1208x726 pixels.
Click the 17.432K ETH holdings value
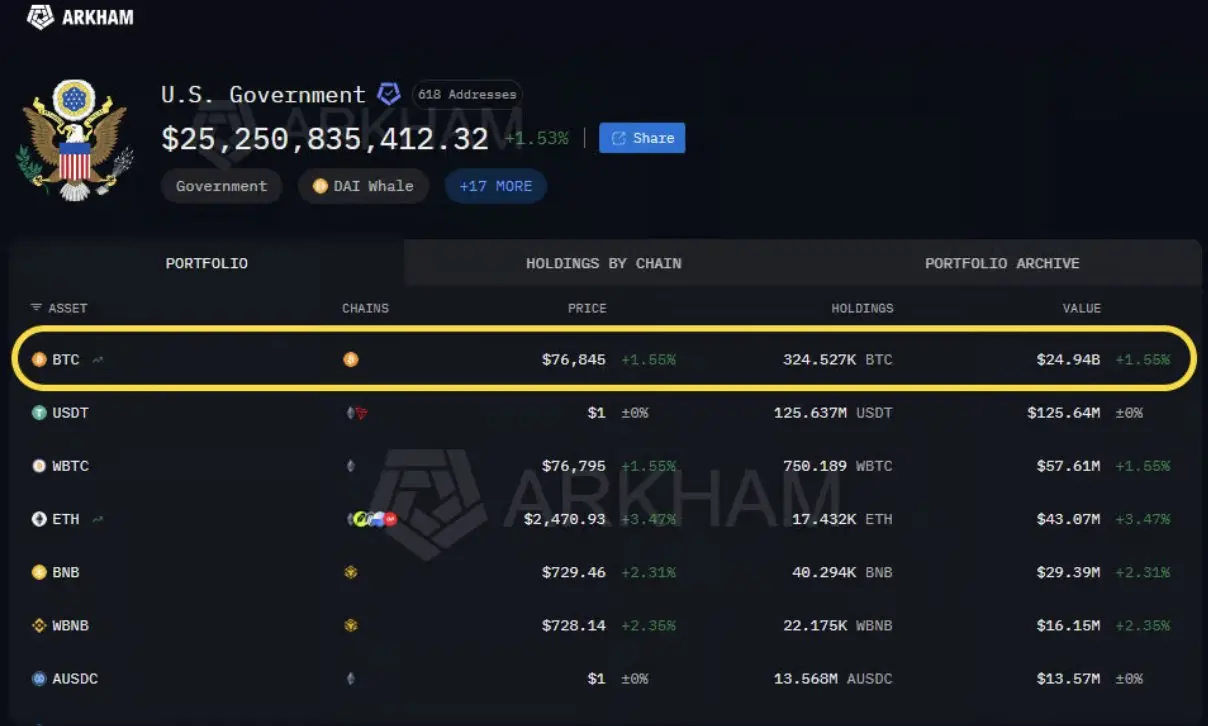pos(842,519)
